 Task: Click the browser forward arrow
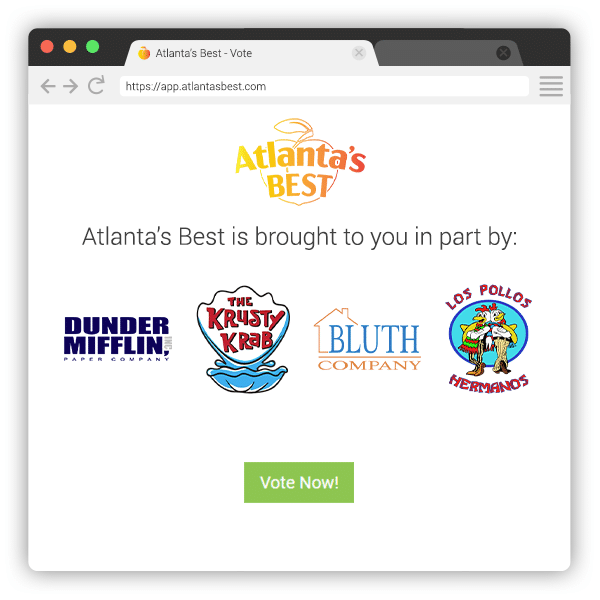click(x=71, y=86)
